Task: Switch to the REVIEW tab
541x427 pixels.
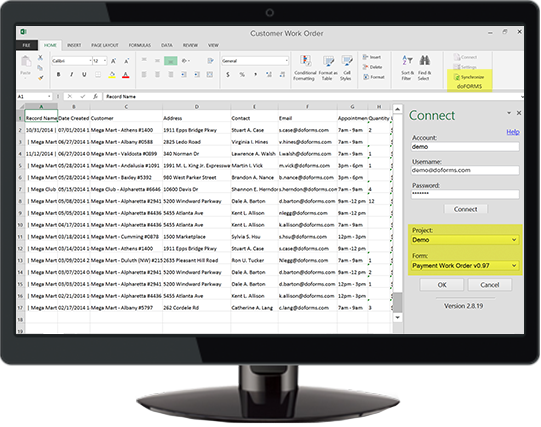Action: coord(190,45)
